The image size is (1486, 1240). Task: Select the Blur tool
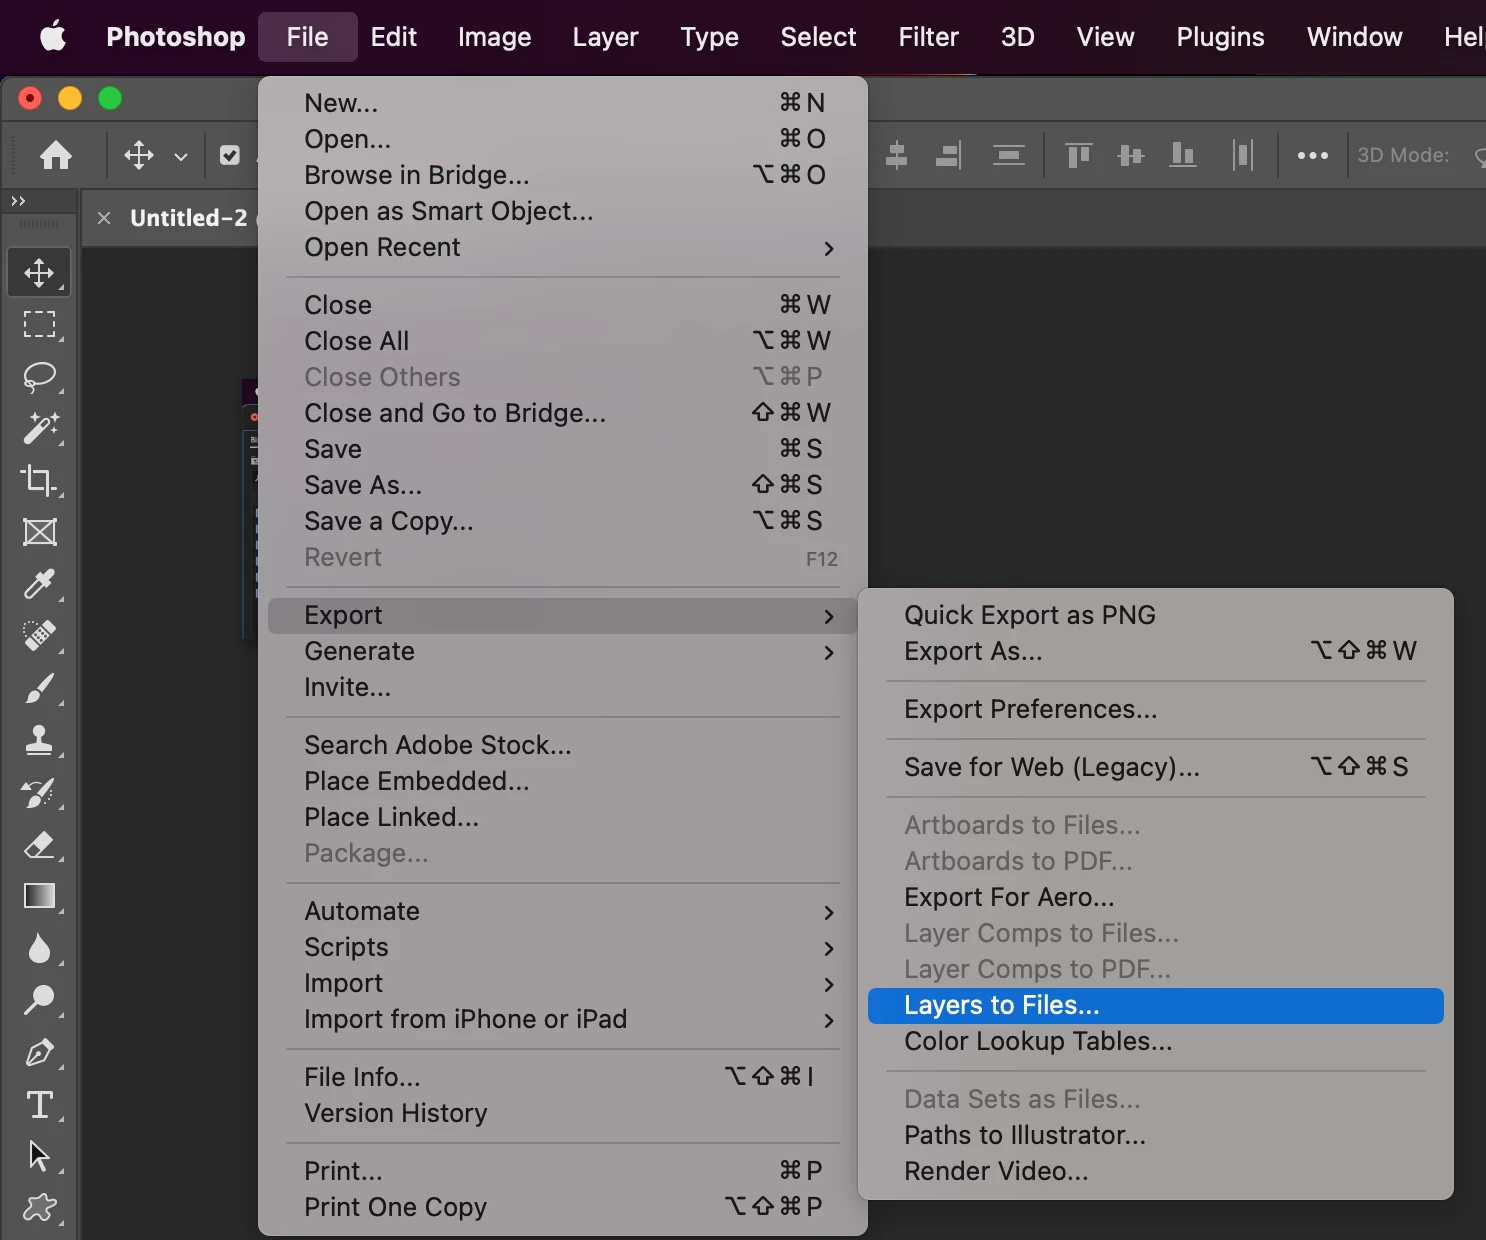pos(39,948)
